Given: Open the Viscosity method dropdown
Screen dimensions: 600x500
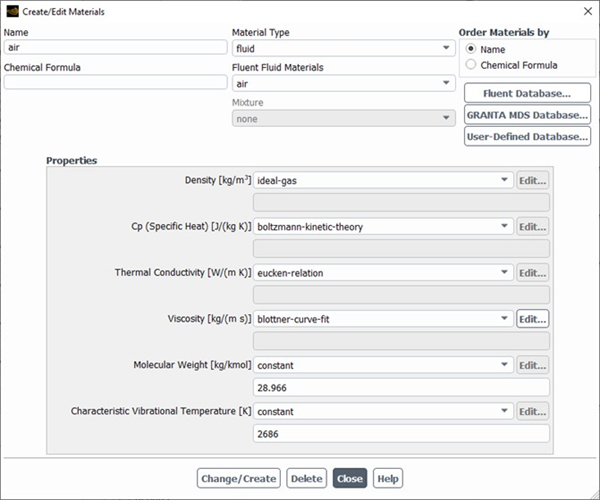Looking at the screenshot, I should coord(383,319).
